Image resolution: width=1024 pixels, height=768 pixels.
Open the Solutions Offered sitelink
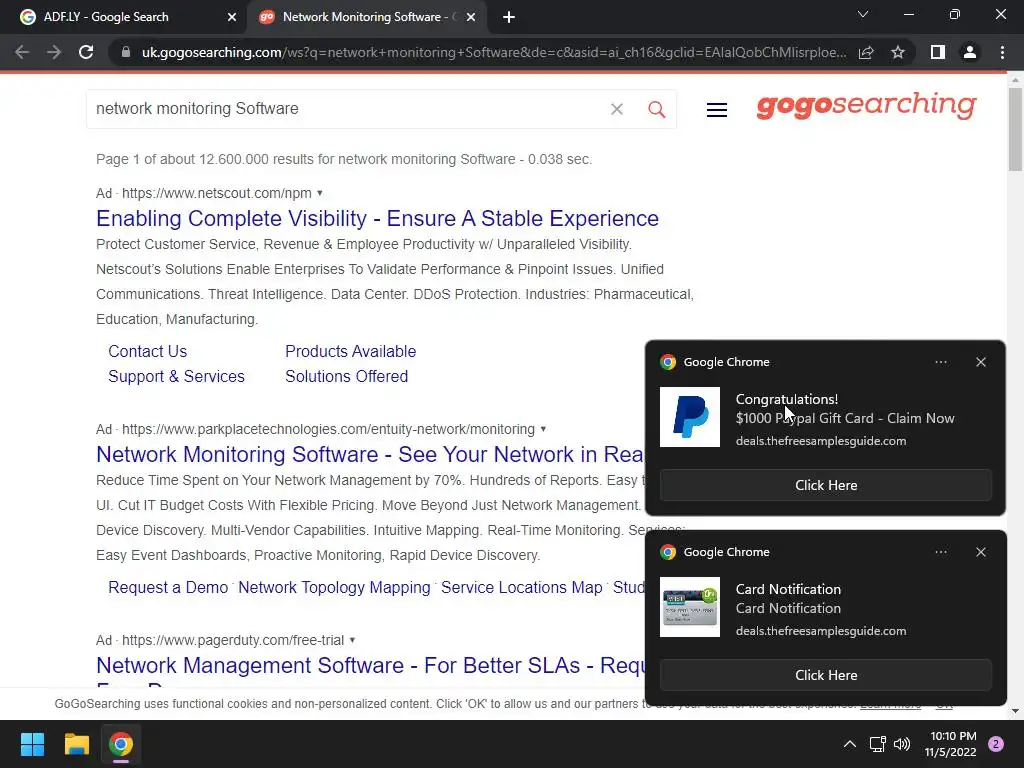tap(347, 376)
